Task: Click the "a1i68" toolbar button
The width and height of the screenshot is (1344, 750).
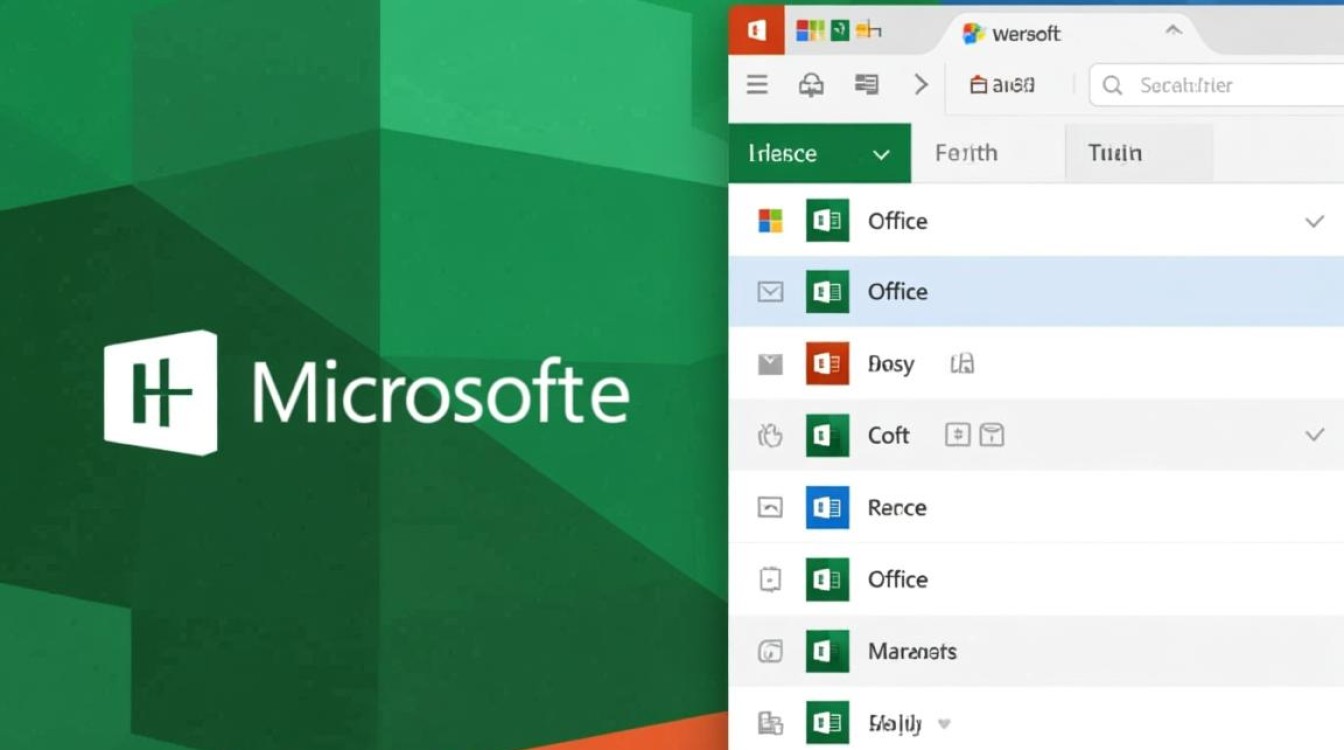Action: [1002, 85]
